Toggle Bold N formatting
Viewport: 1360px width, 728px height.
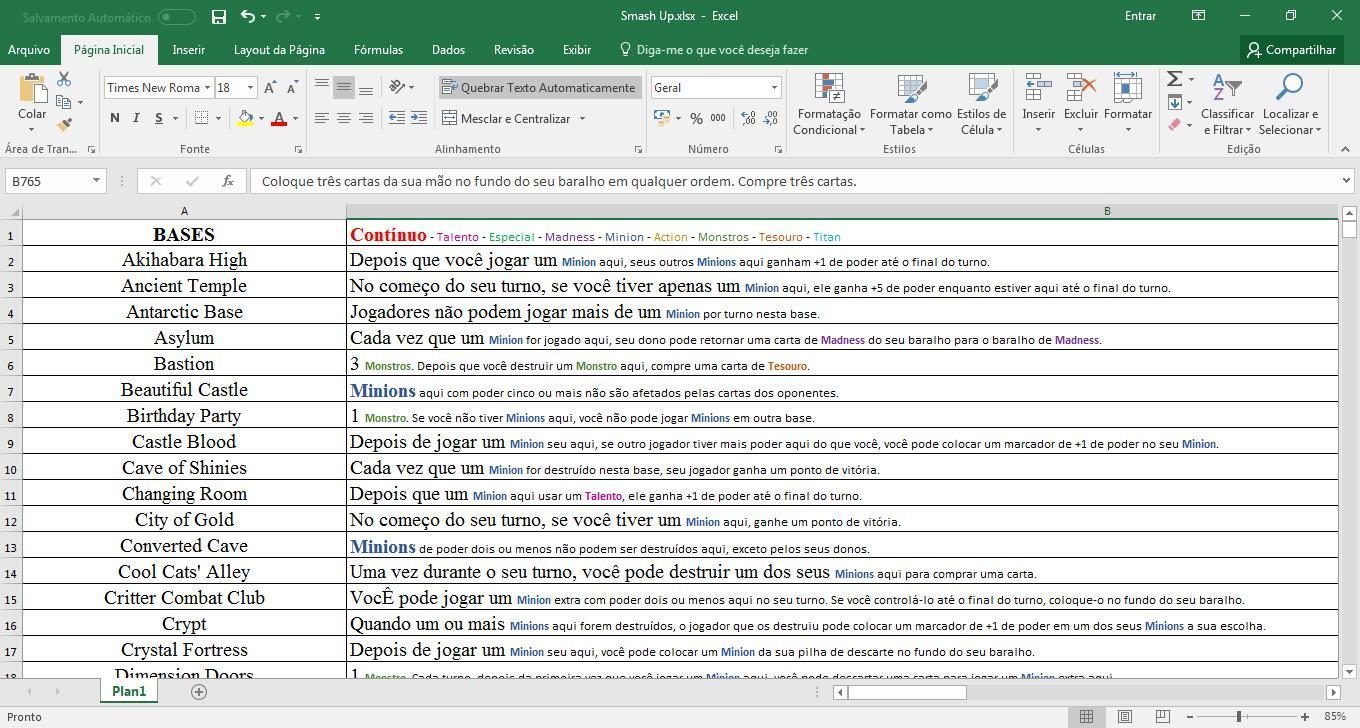click(115, 118)
